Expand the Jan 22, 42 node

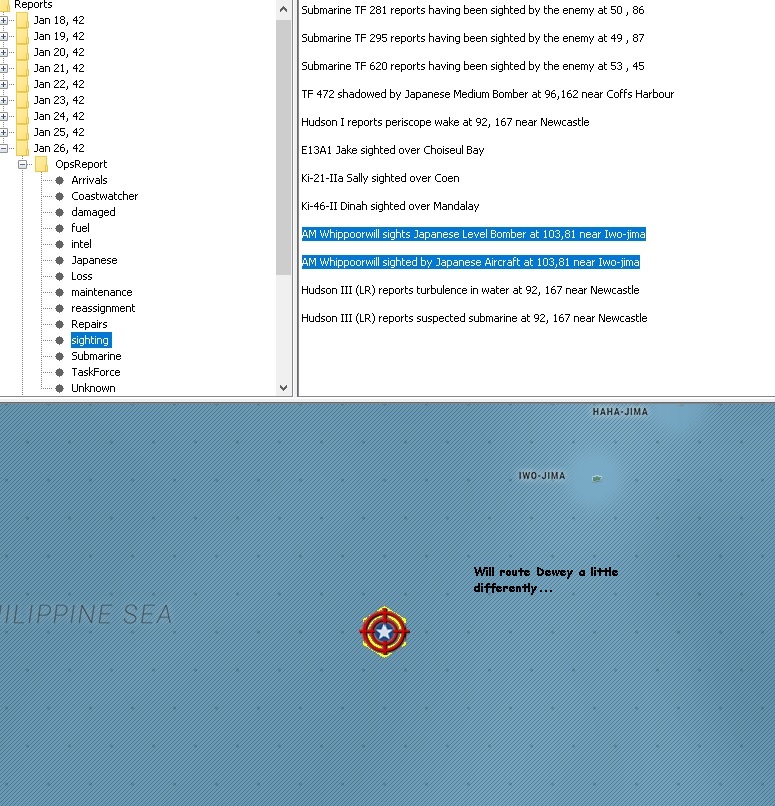[4, 84]
